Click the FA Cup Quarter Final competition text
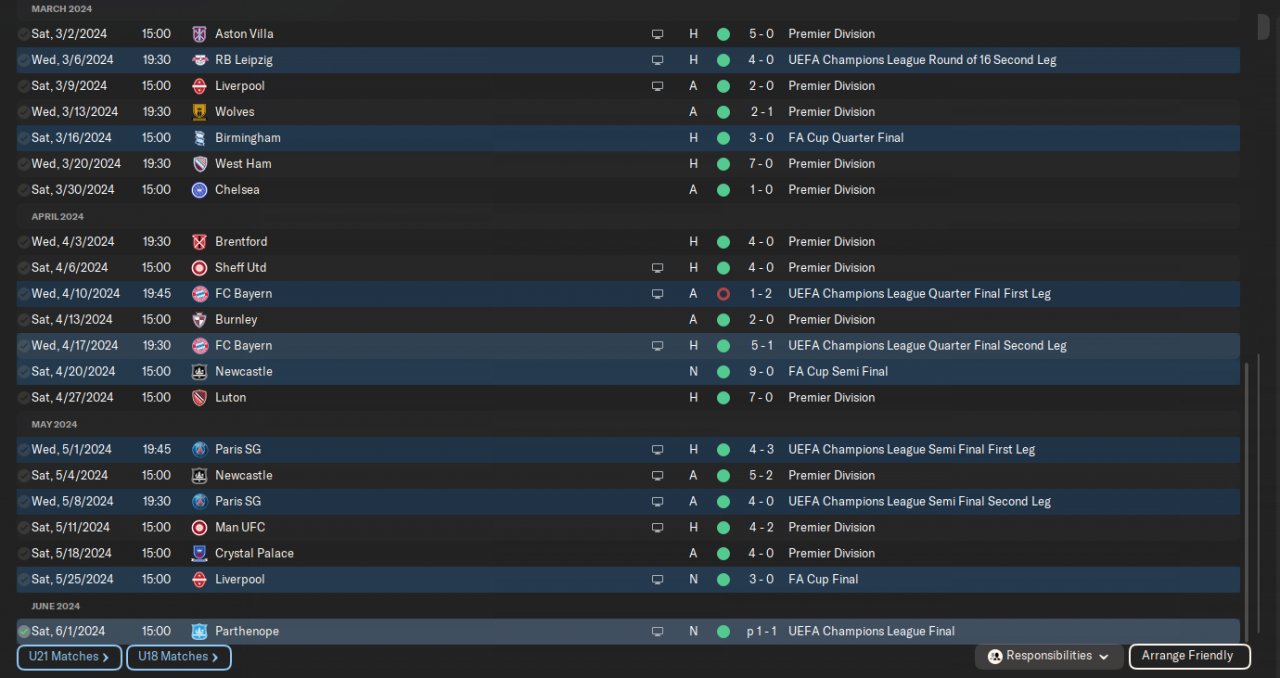This screenshot has height=678, width=1280. click(x=846, y=138)
